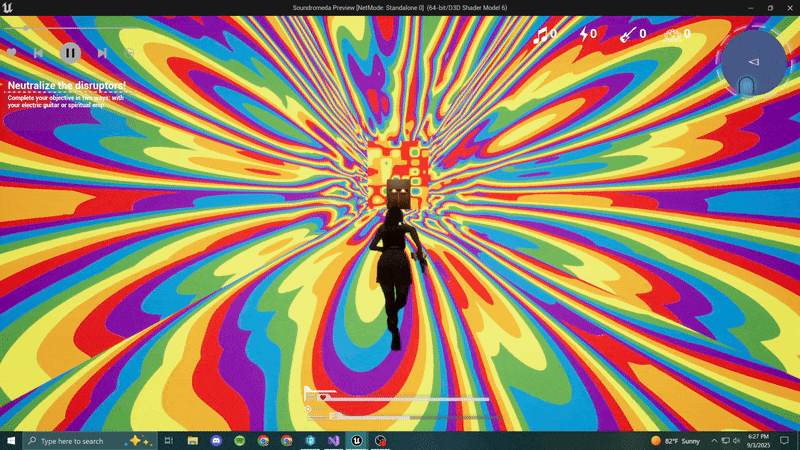800x450 pixels.
Task: Click the Unreal Engine logo in the title bar
Action: [x=8, y=8]
